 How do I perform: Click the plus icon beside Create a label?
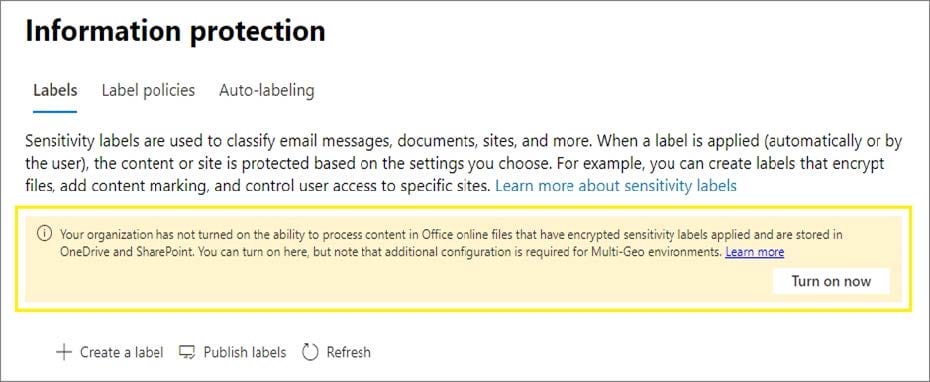[63, 352]
